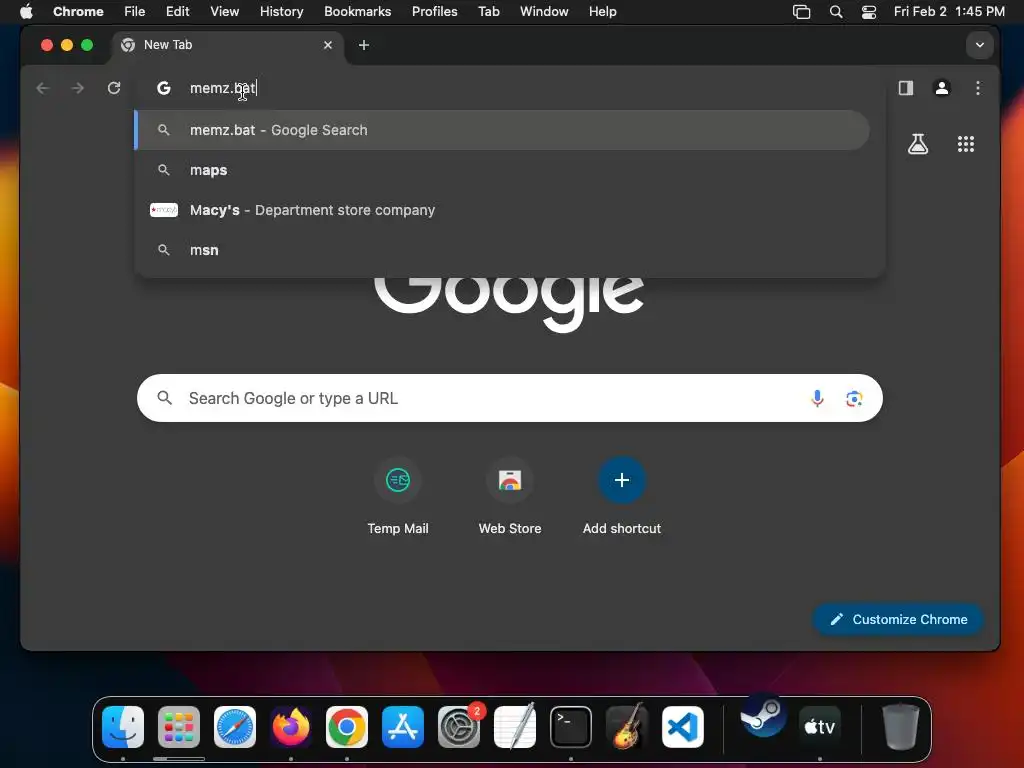Open the profile avatar icon
1024x768 pixels.
(x=942, y=88)
